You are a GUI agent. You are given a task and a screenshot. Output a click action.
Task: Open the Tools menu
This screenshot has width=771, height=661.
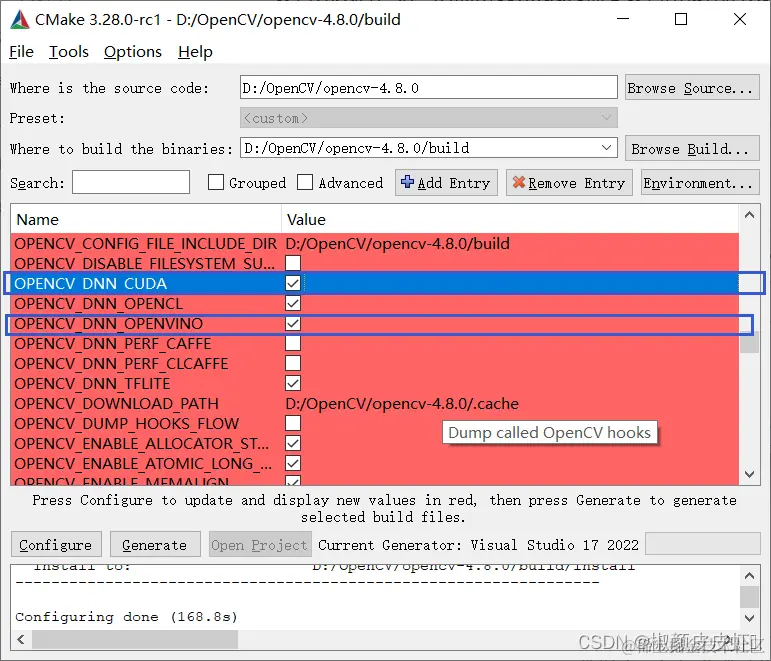pos(69,52)
